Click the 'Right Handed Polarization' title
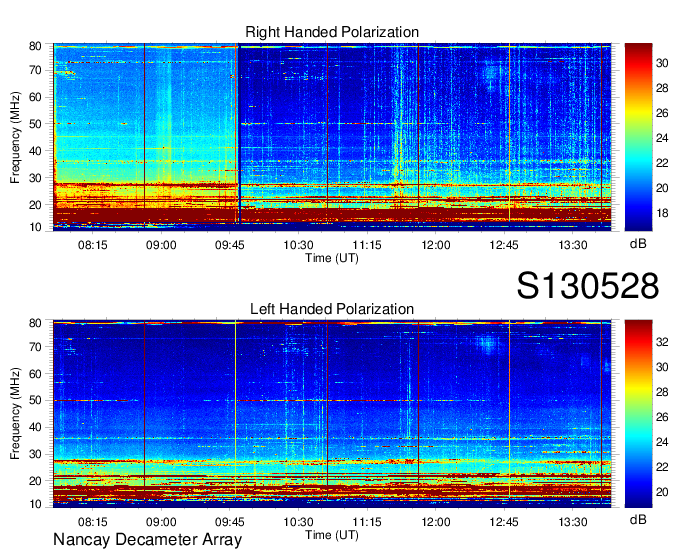This screenshot has width=680, height=552. [332, 32]
